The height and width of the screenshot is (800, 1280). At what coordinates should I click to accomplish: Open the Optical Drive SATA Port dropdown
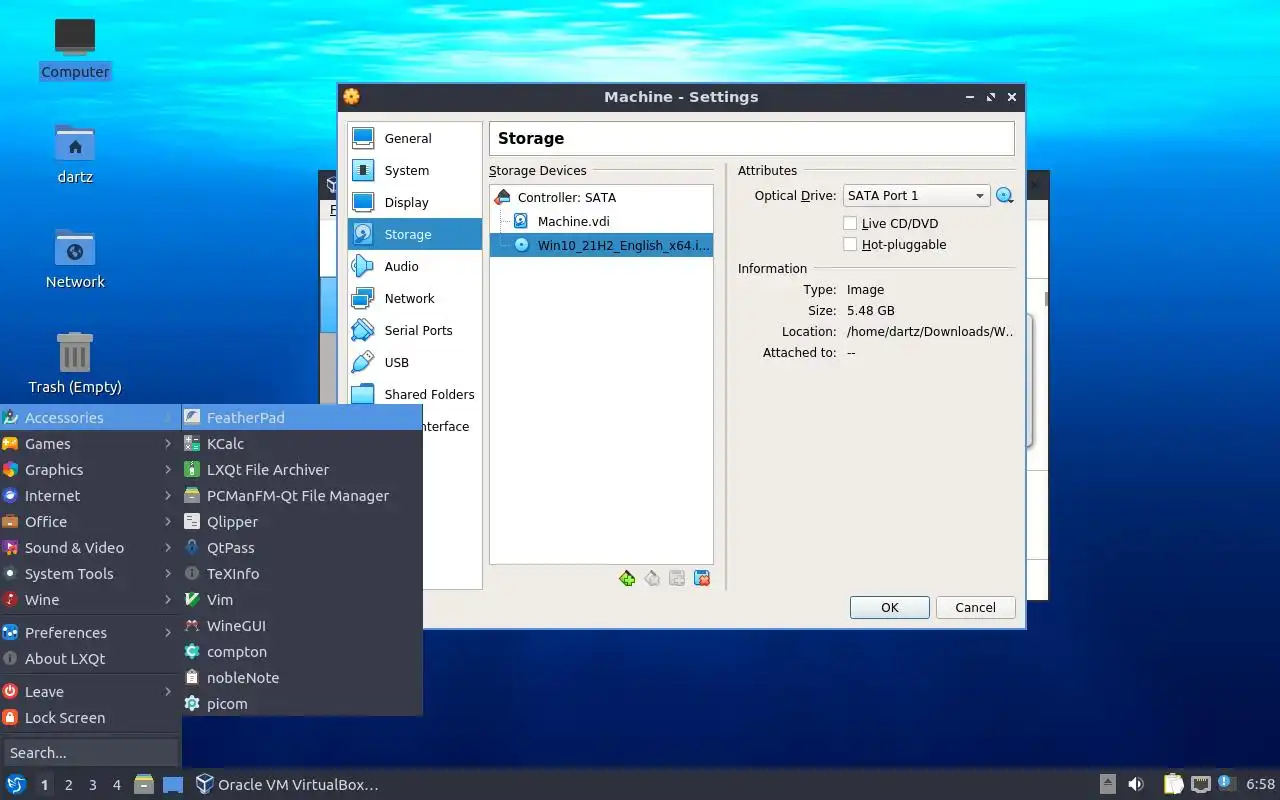pos(916,196)
